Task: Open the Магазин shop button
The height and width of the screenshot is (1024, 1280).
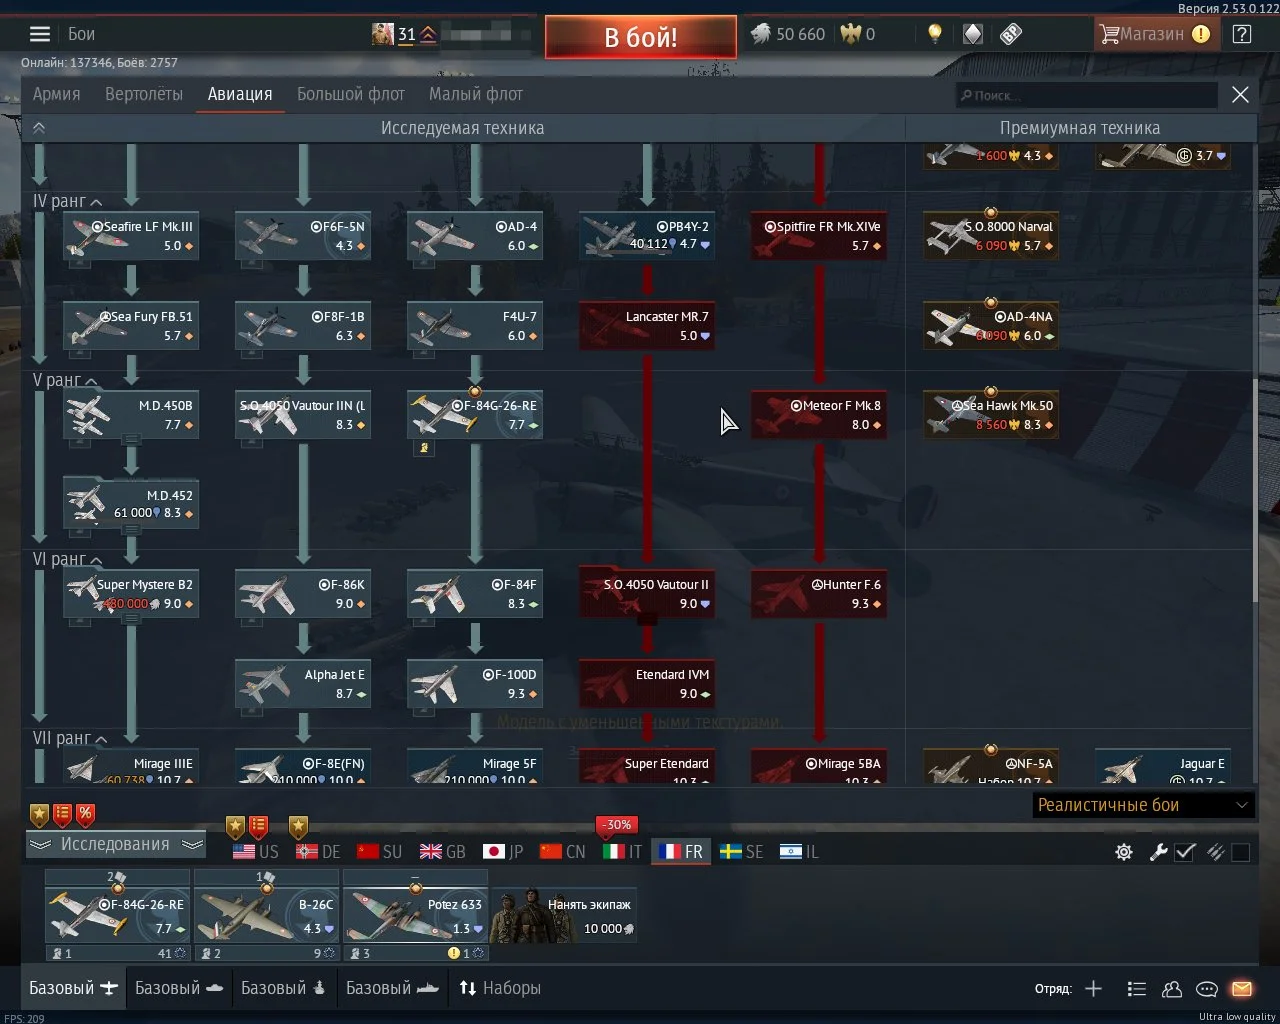Action: [x=1155, y=34]
